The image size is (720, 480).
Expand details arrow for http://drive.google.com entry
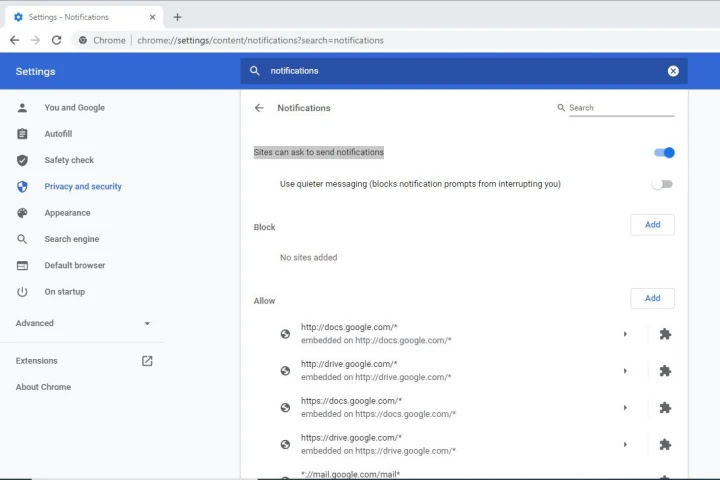[625, 371]
